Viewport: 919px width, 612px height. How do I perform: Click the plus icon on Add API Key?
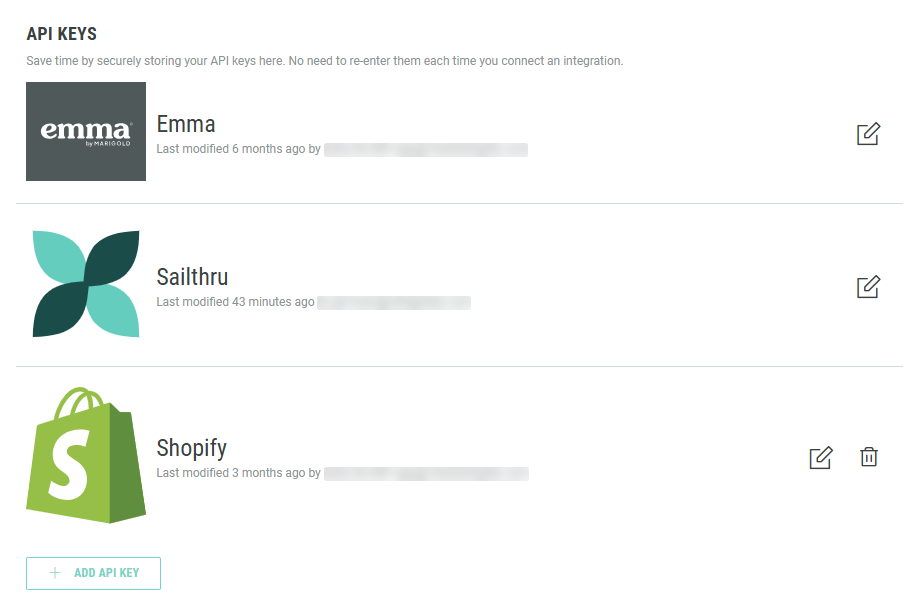pos(55,573)
